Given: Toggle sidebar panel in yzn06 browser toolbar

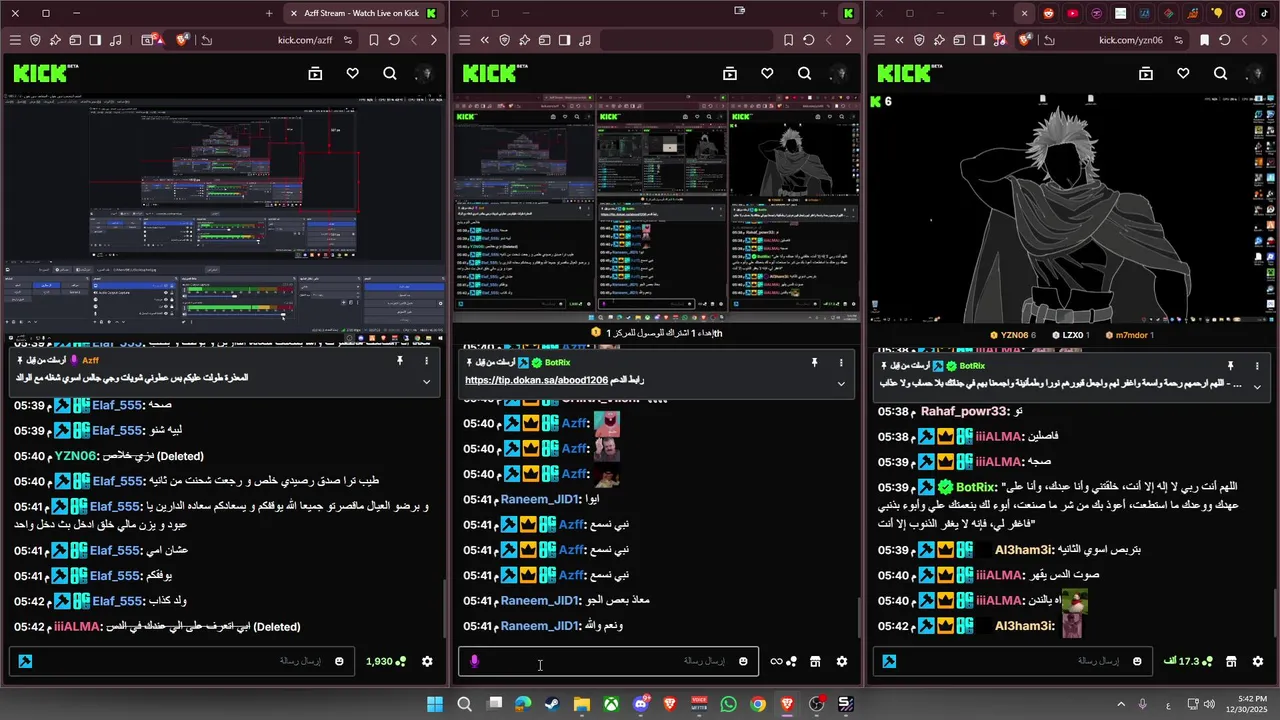Looking at the screenshot, I should (979, 40).
